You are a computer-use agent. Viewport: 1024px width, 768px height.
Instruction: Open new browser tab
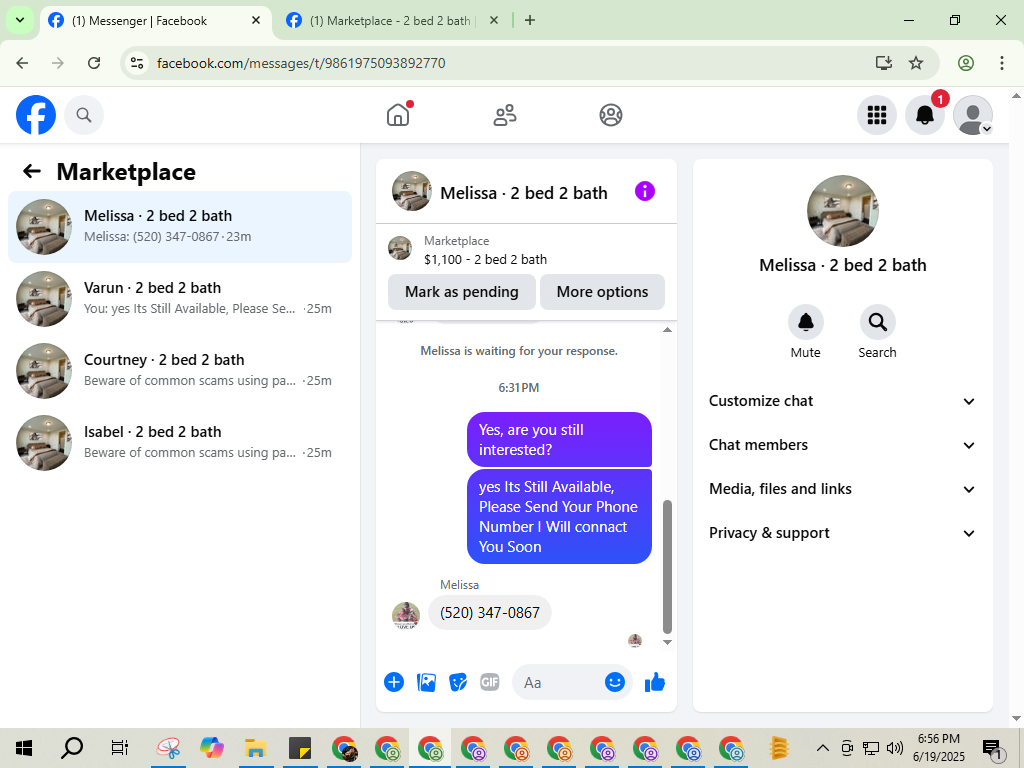coord(530,20)
